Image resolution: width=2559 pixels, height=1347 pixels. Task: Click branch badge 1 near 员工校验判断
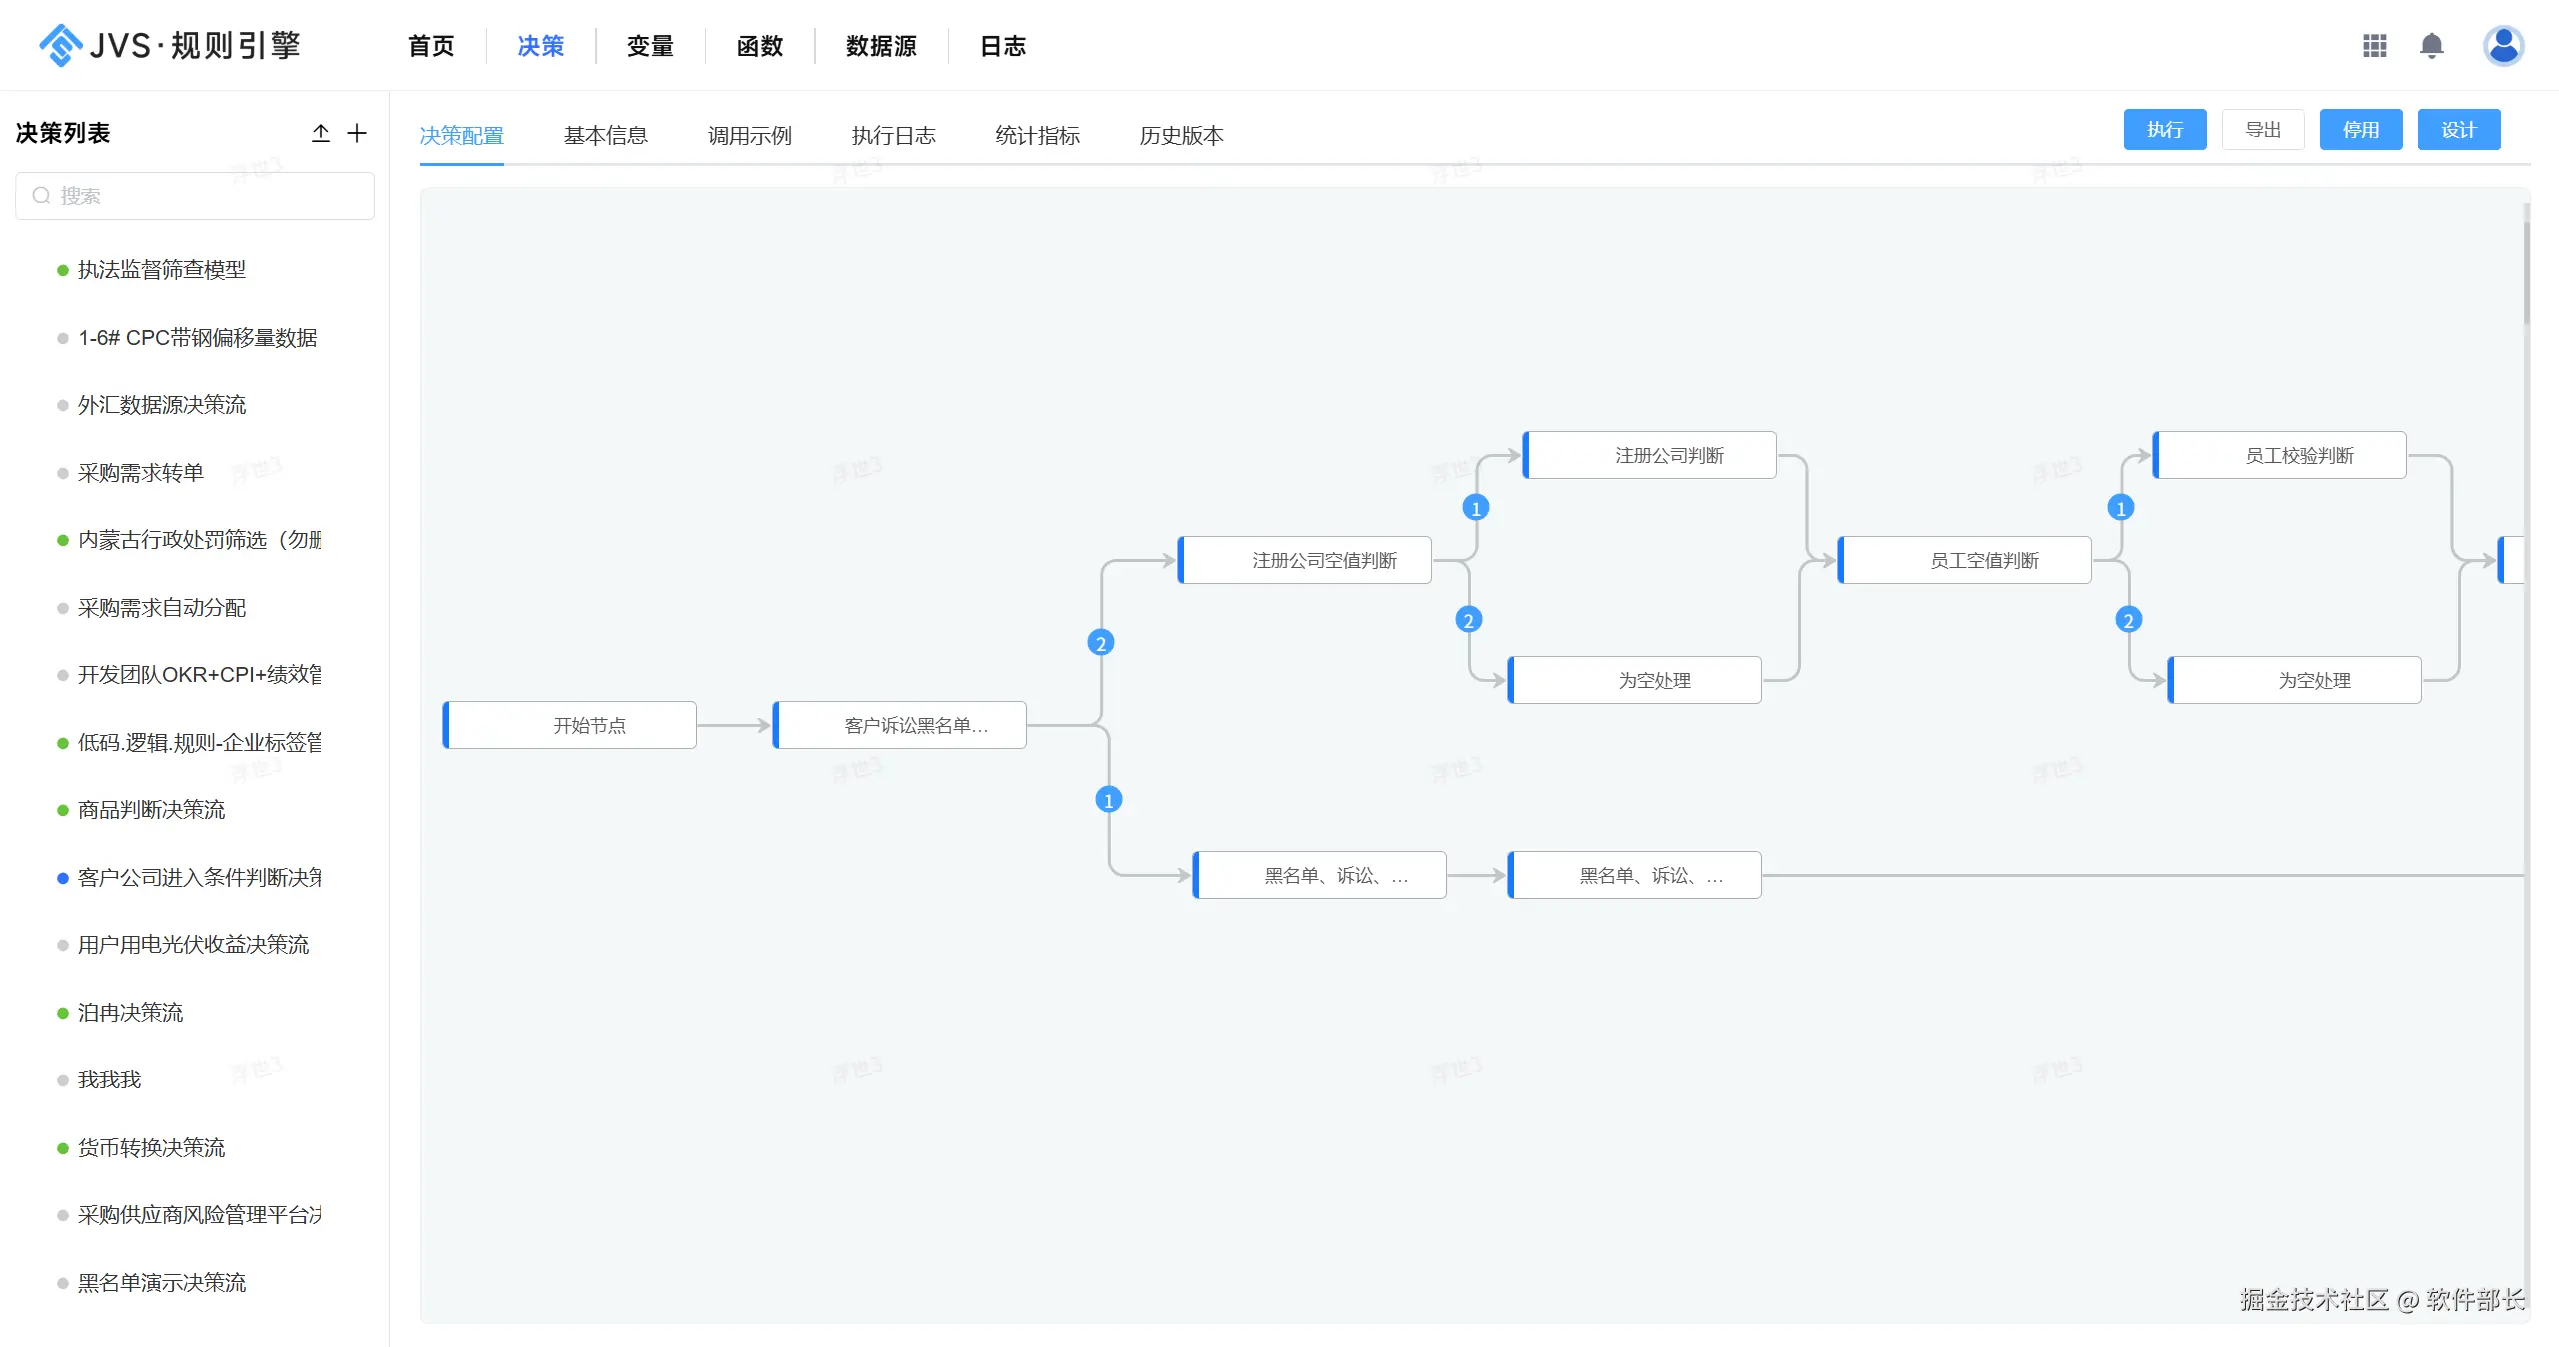tap(2120, 508)
